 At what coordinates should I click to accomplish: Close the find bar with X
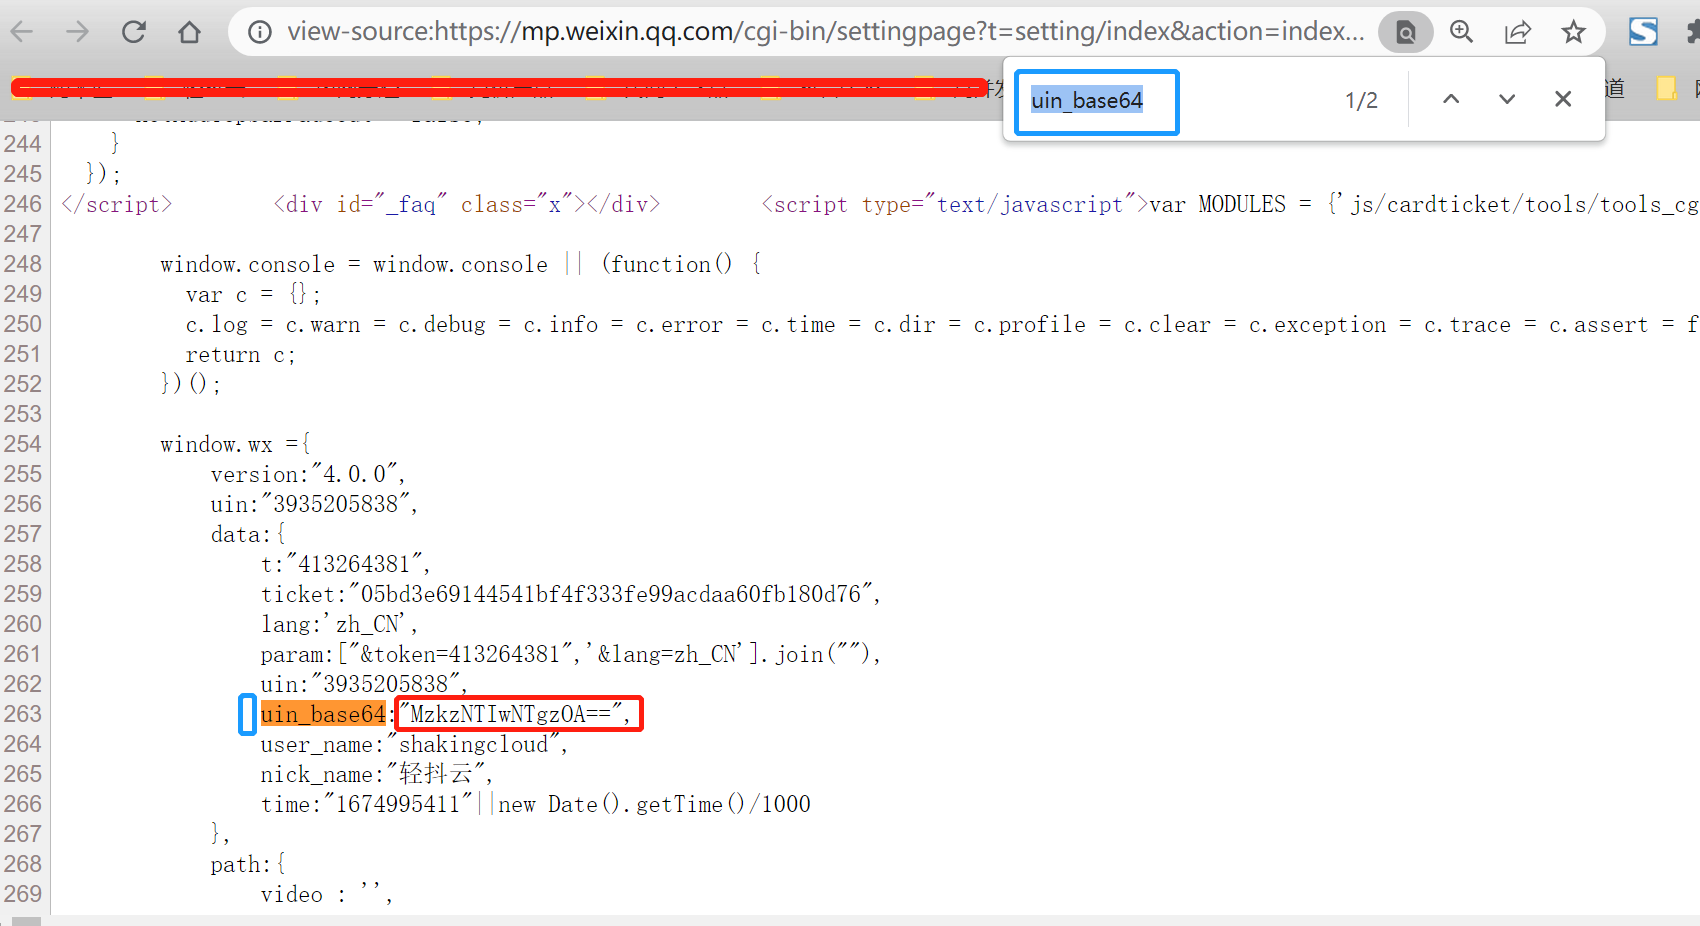click(1563, 99)
